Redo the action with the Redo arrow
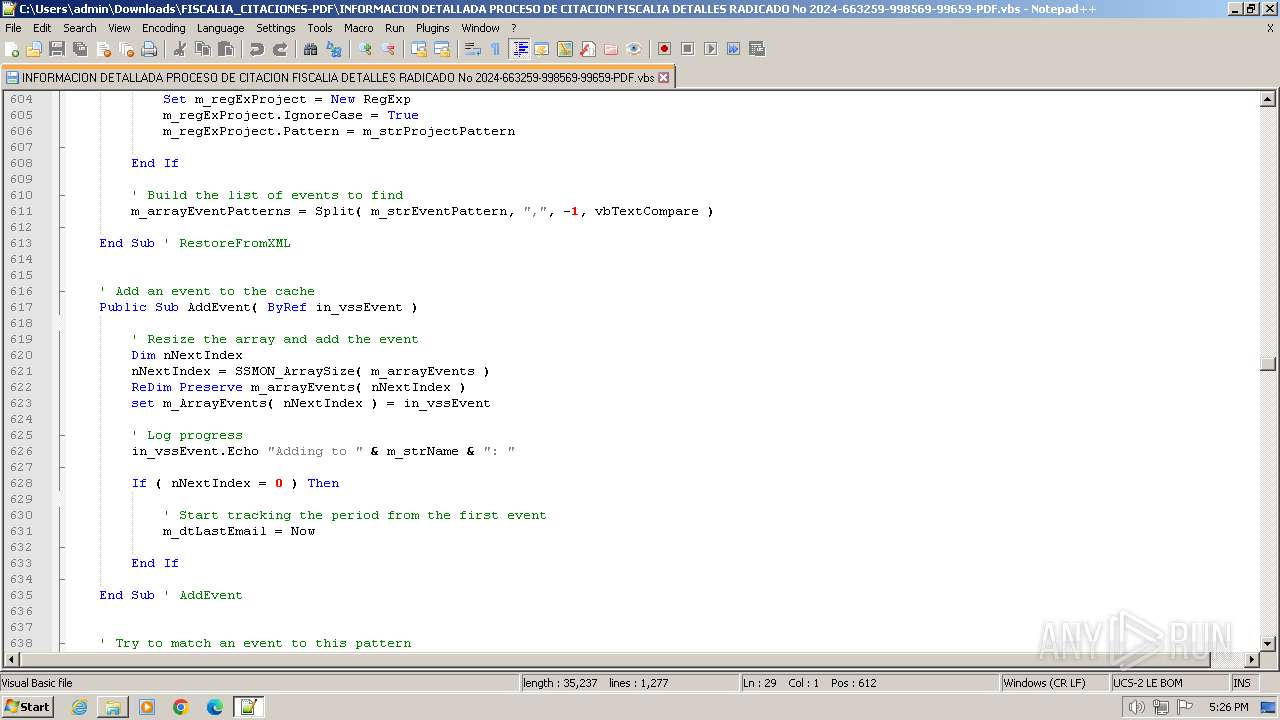 [x=280, y=49]
